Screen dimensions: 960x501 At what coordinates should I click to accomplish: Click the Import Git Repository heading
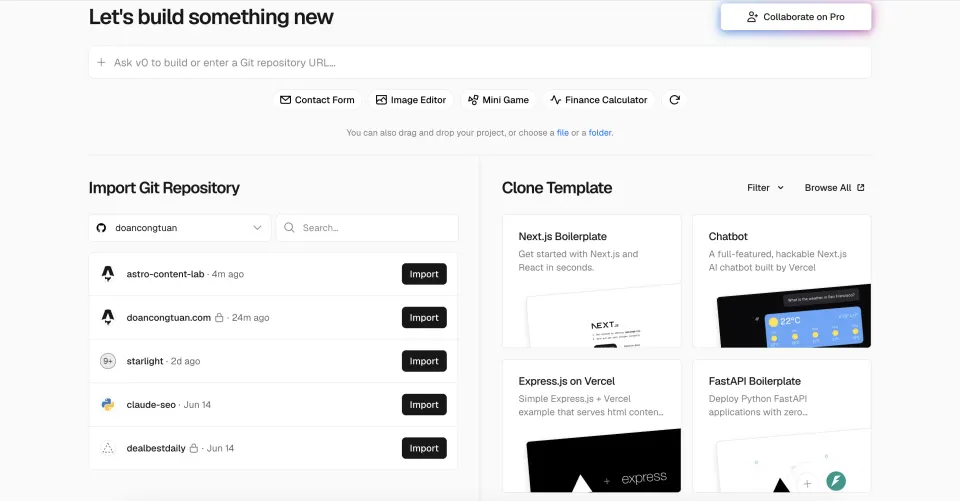pyautogui.click(x=164, y=188)
